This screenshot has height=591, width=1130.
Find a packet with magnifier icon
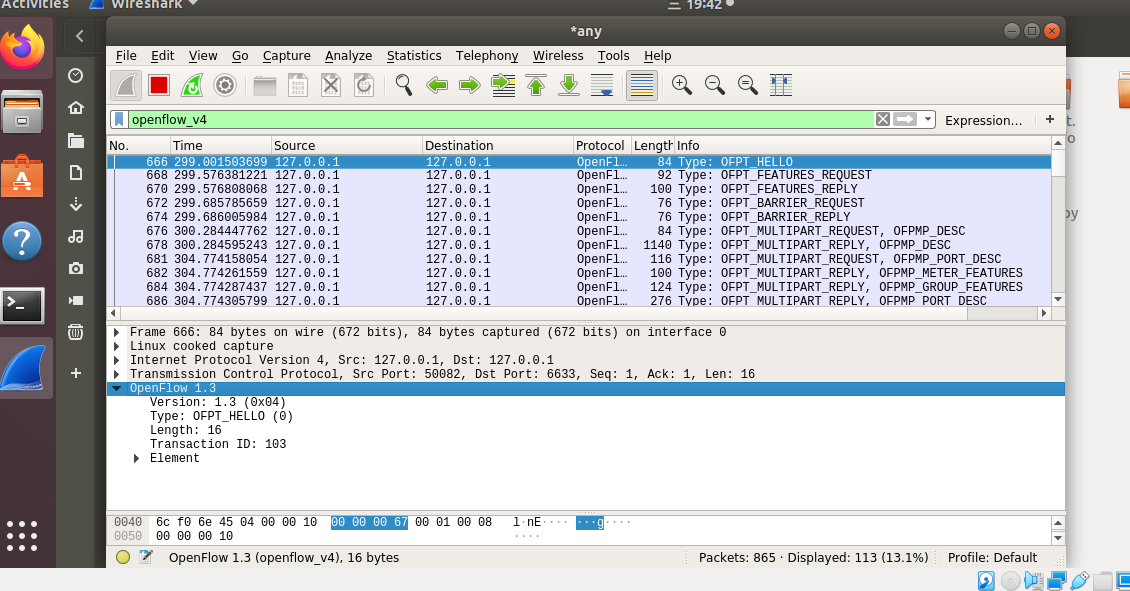pos(404,86)
